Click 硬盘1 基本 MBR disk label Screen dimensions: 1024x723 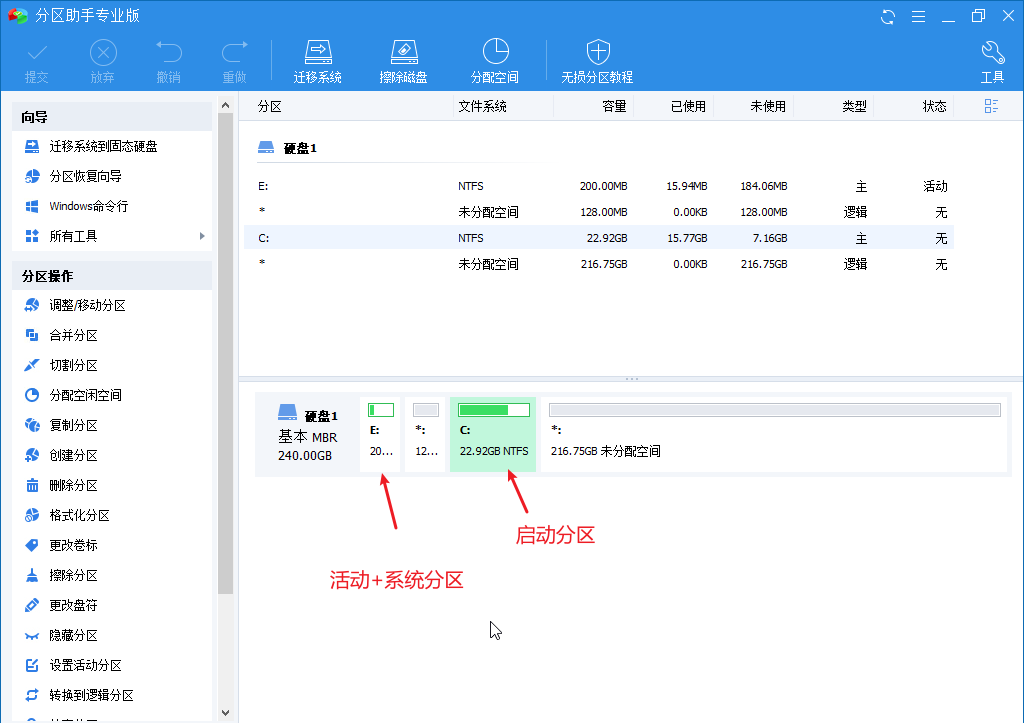pyautogui.click(x=308, y=434)
